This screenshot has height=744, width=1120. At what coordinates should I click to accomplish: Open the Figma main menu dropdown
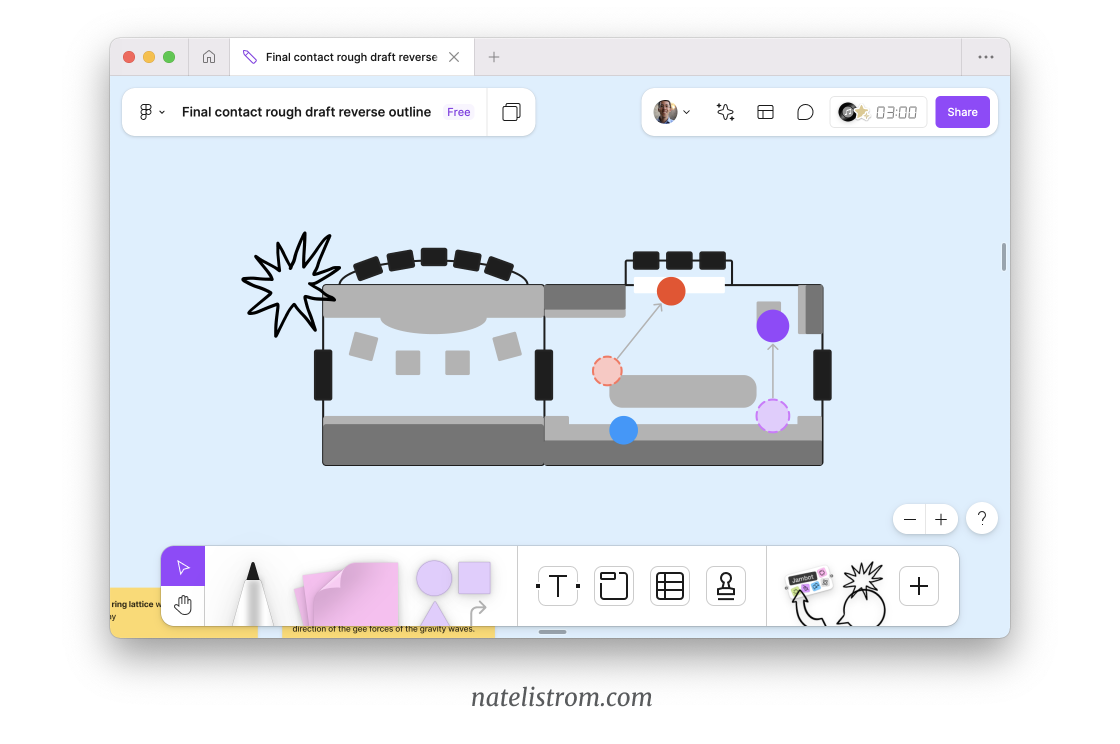pos(151,112)
